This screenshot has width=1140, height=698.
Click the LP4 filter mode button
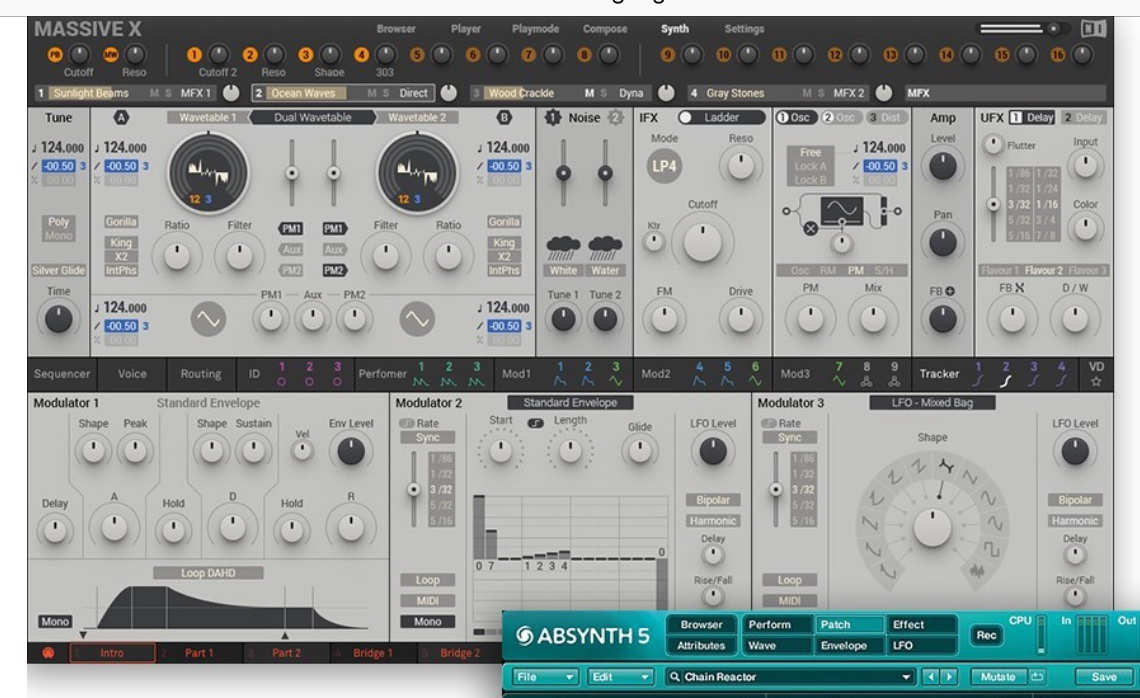tap(664, 167)
